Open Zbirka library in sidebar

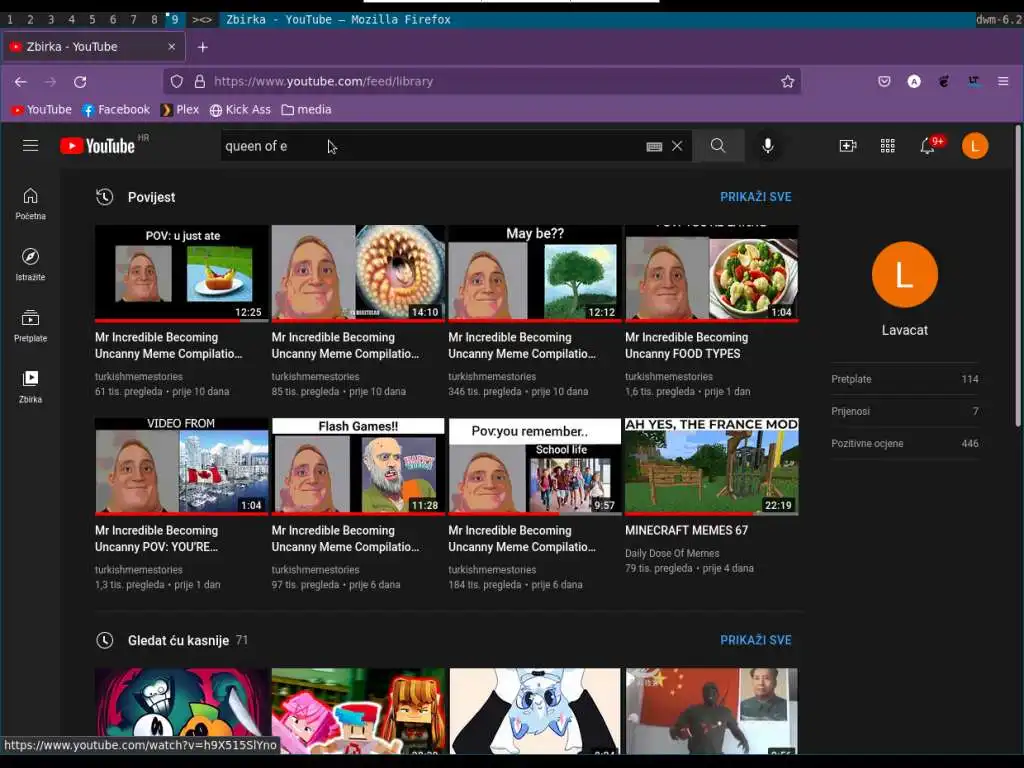tap(30, 387)
